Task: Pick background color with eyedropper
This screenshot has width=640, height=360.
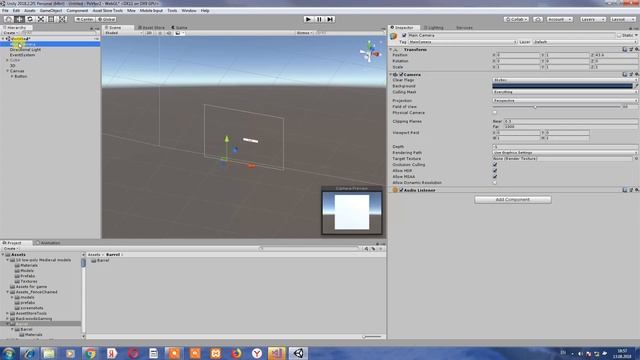Action: (636, 86)
